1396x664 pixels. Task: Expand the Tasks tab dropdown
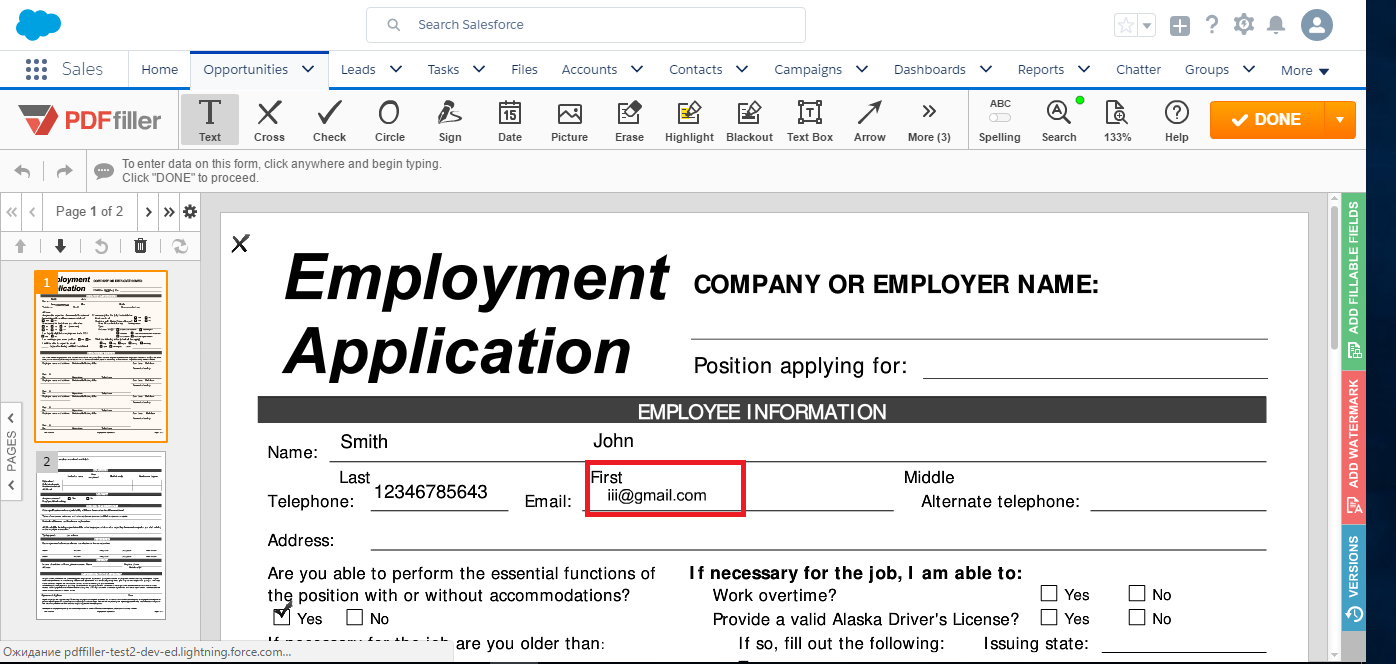coord(479,69)
